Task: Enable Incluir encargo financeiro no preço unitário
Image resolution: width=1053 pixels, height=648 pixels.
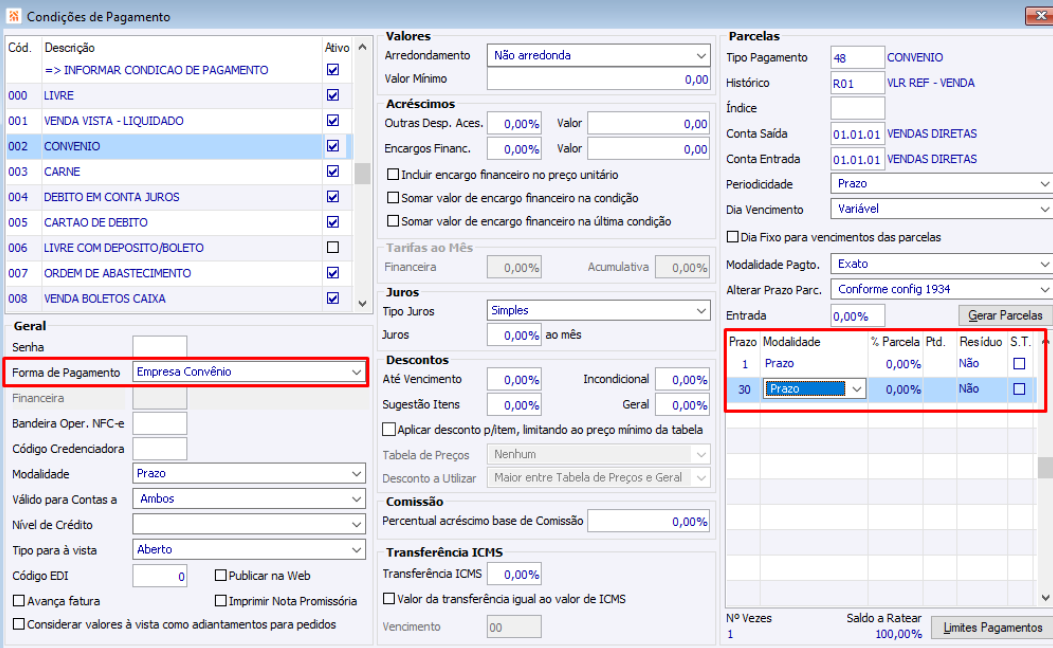Action: [393, 174]
